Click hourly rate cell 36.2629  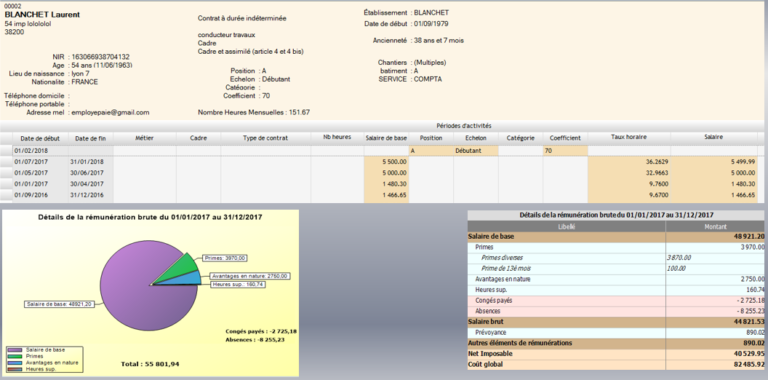(629, 162)
